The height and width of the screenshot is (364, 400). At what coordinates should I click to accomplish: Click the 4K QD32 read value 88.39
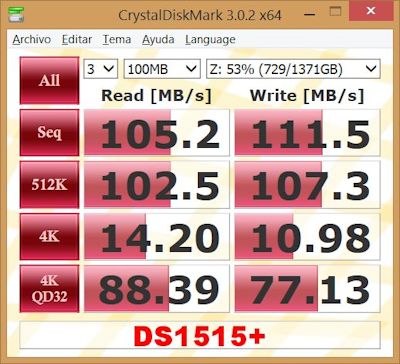(x=157, y=289)
